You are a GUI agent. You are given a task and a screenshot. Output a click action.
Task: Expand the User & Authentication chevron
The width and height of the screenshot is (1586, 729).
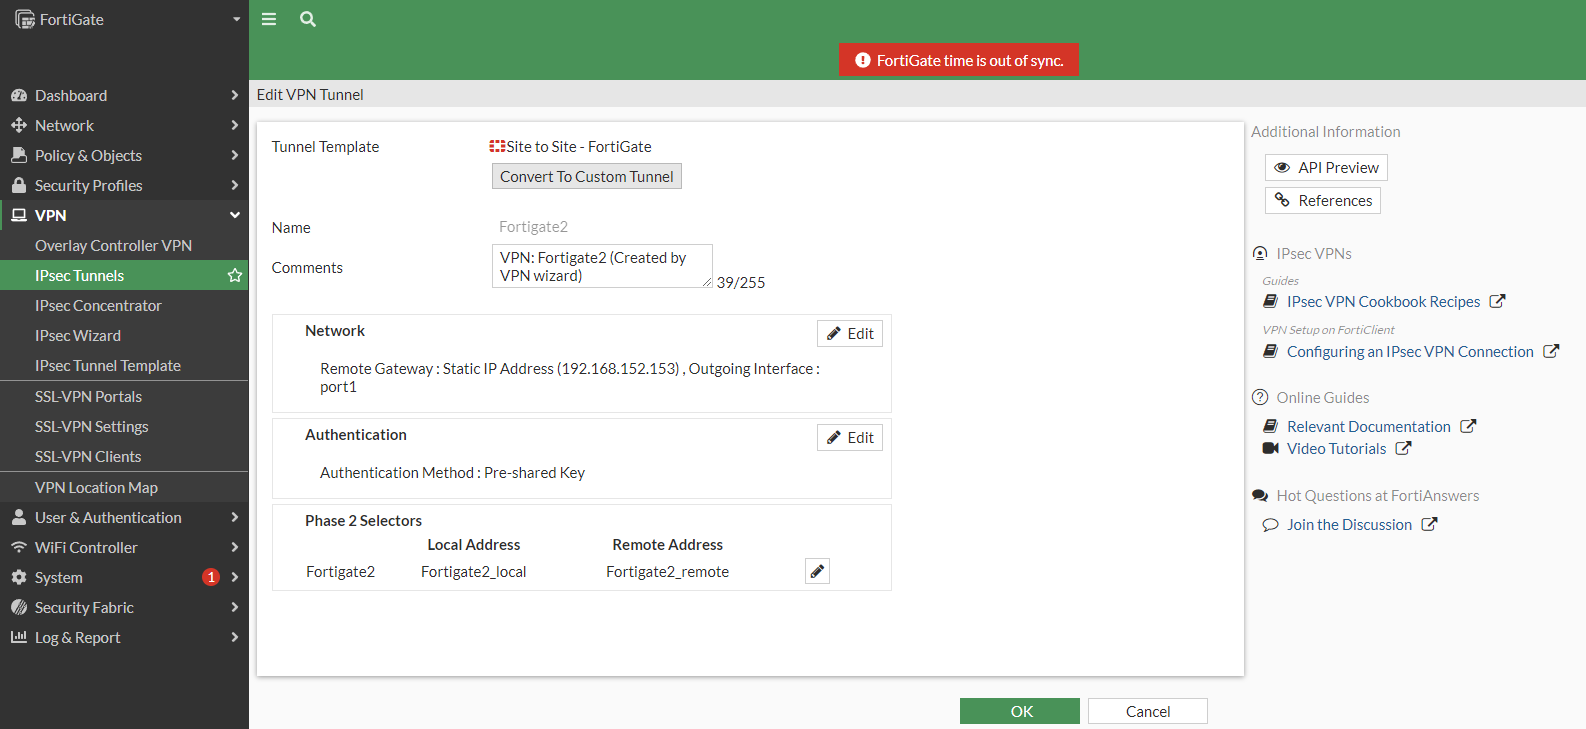point(235,517)
